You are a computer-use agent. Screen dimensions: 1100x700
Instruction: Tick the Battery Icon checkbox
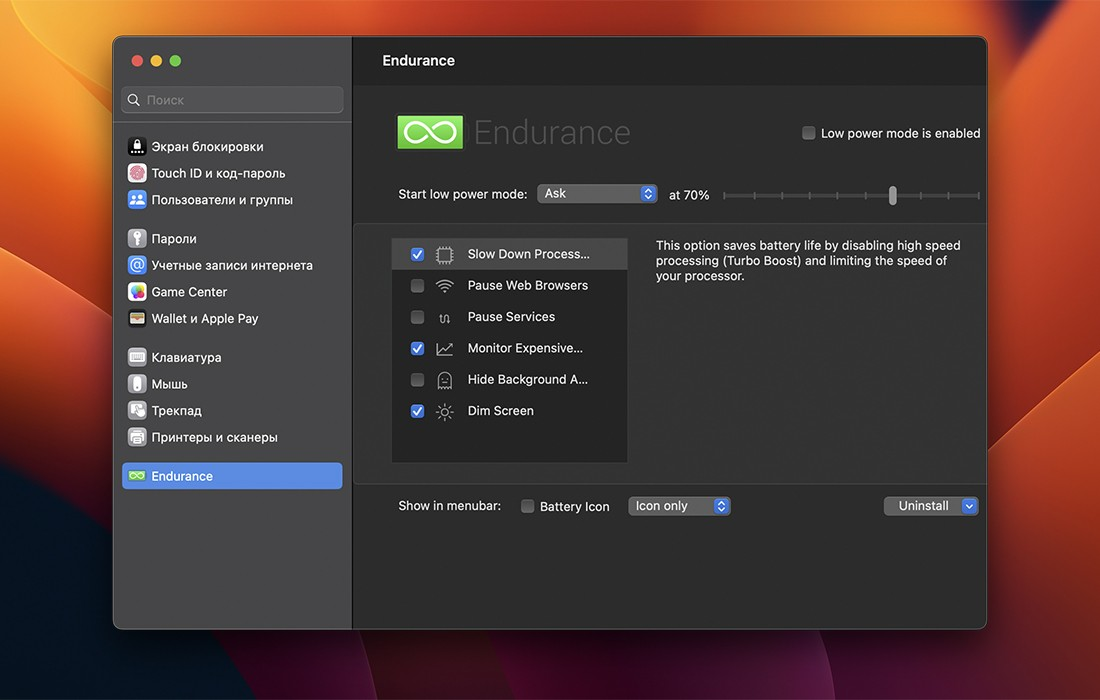pyautogui.click(x=527, y=507)
